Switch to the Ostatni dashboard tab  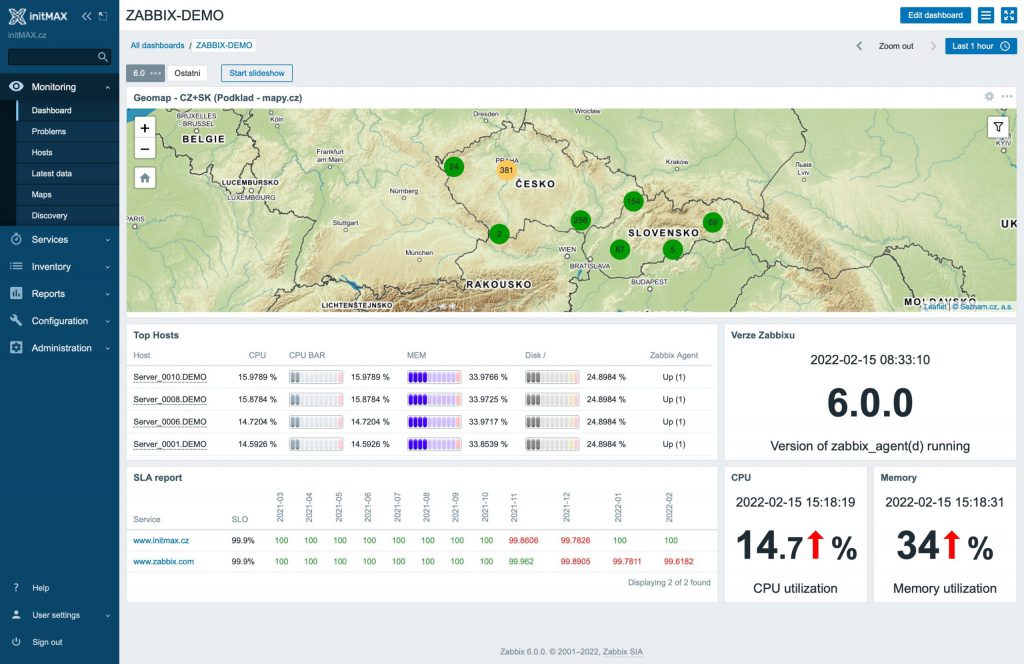point(186,73)
